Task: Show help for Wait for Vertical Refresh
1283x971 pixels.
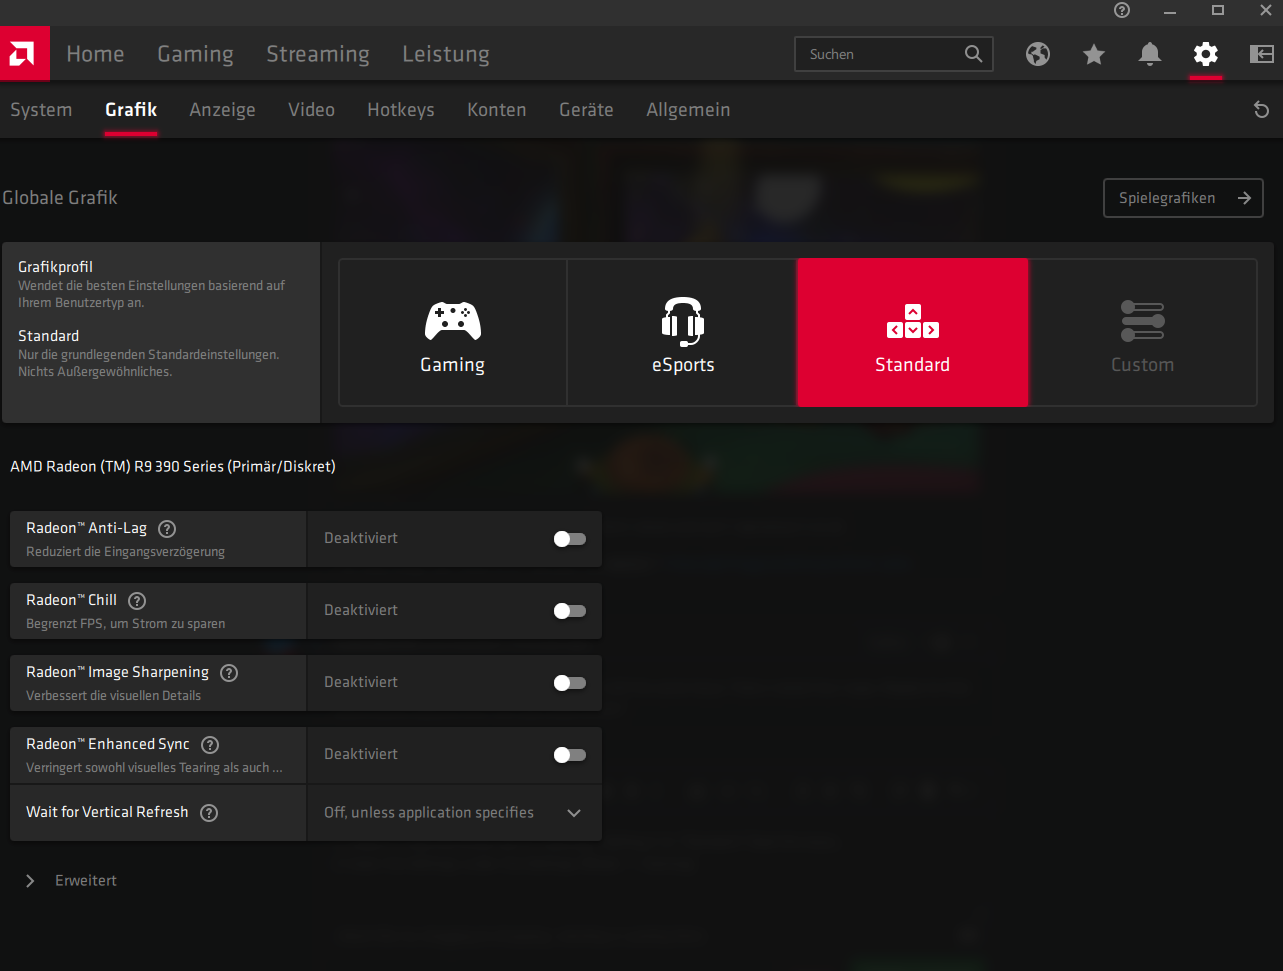Action: (x=209, y=813)
